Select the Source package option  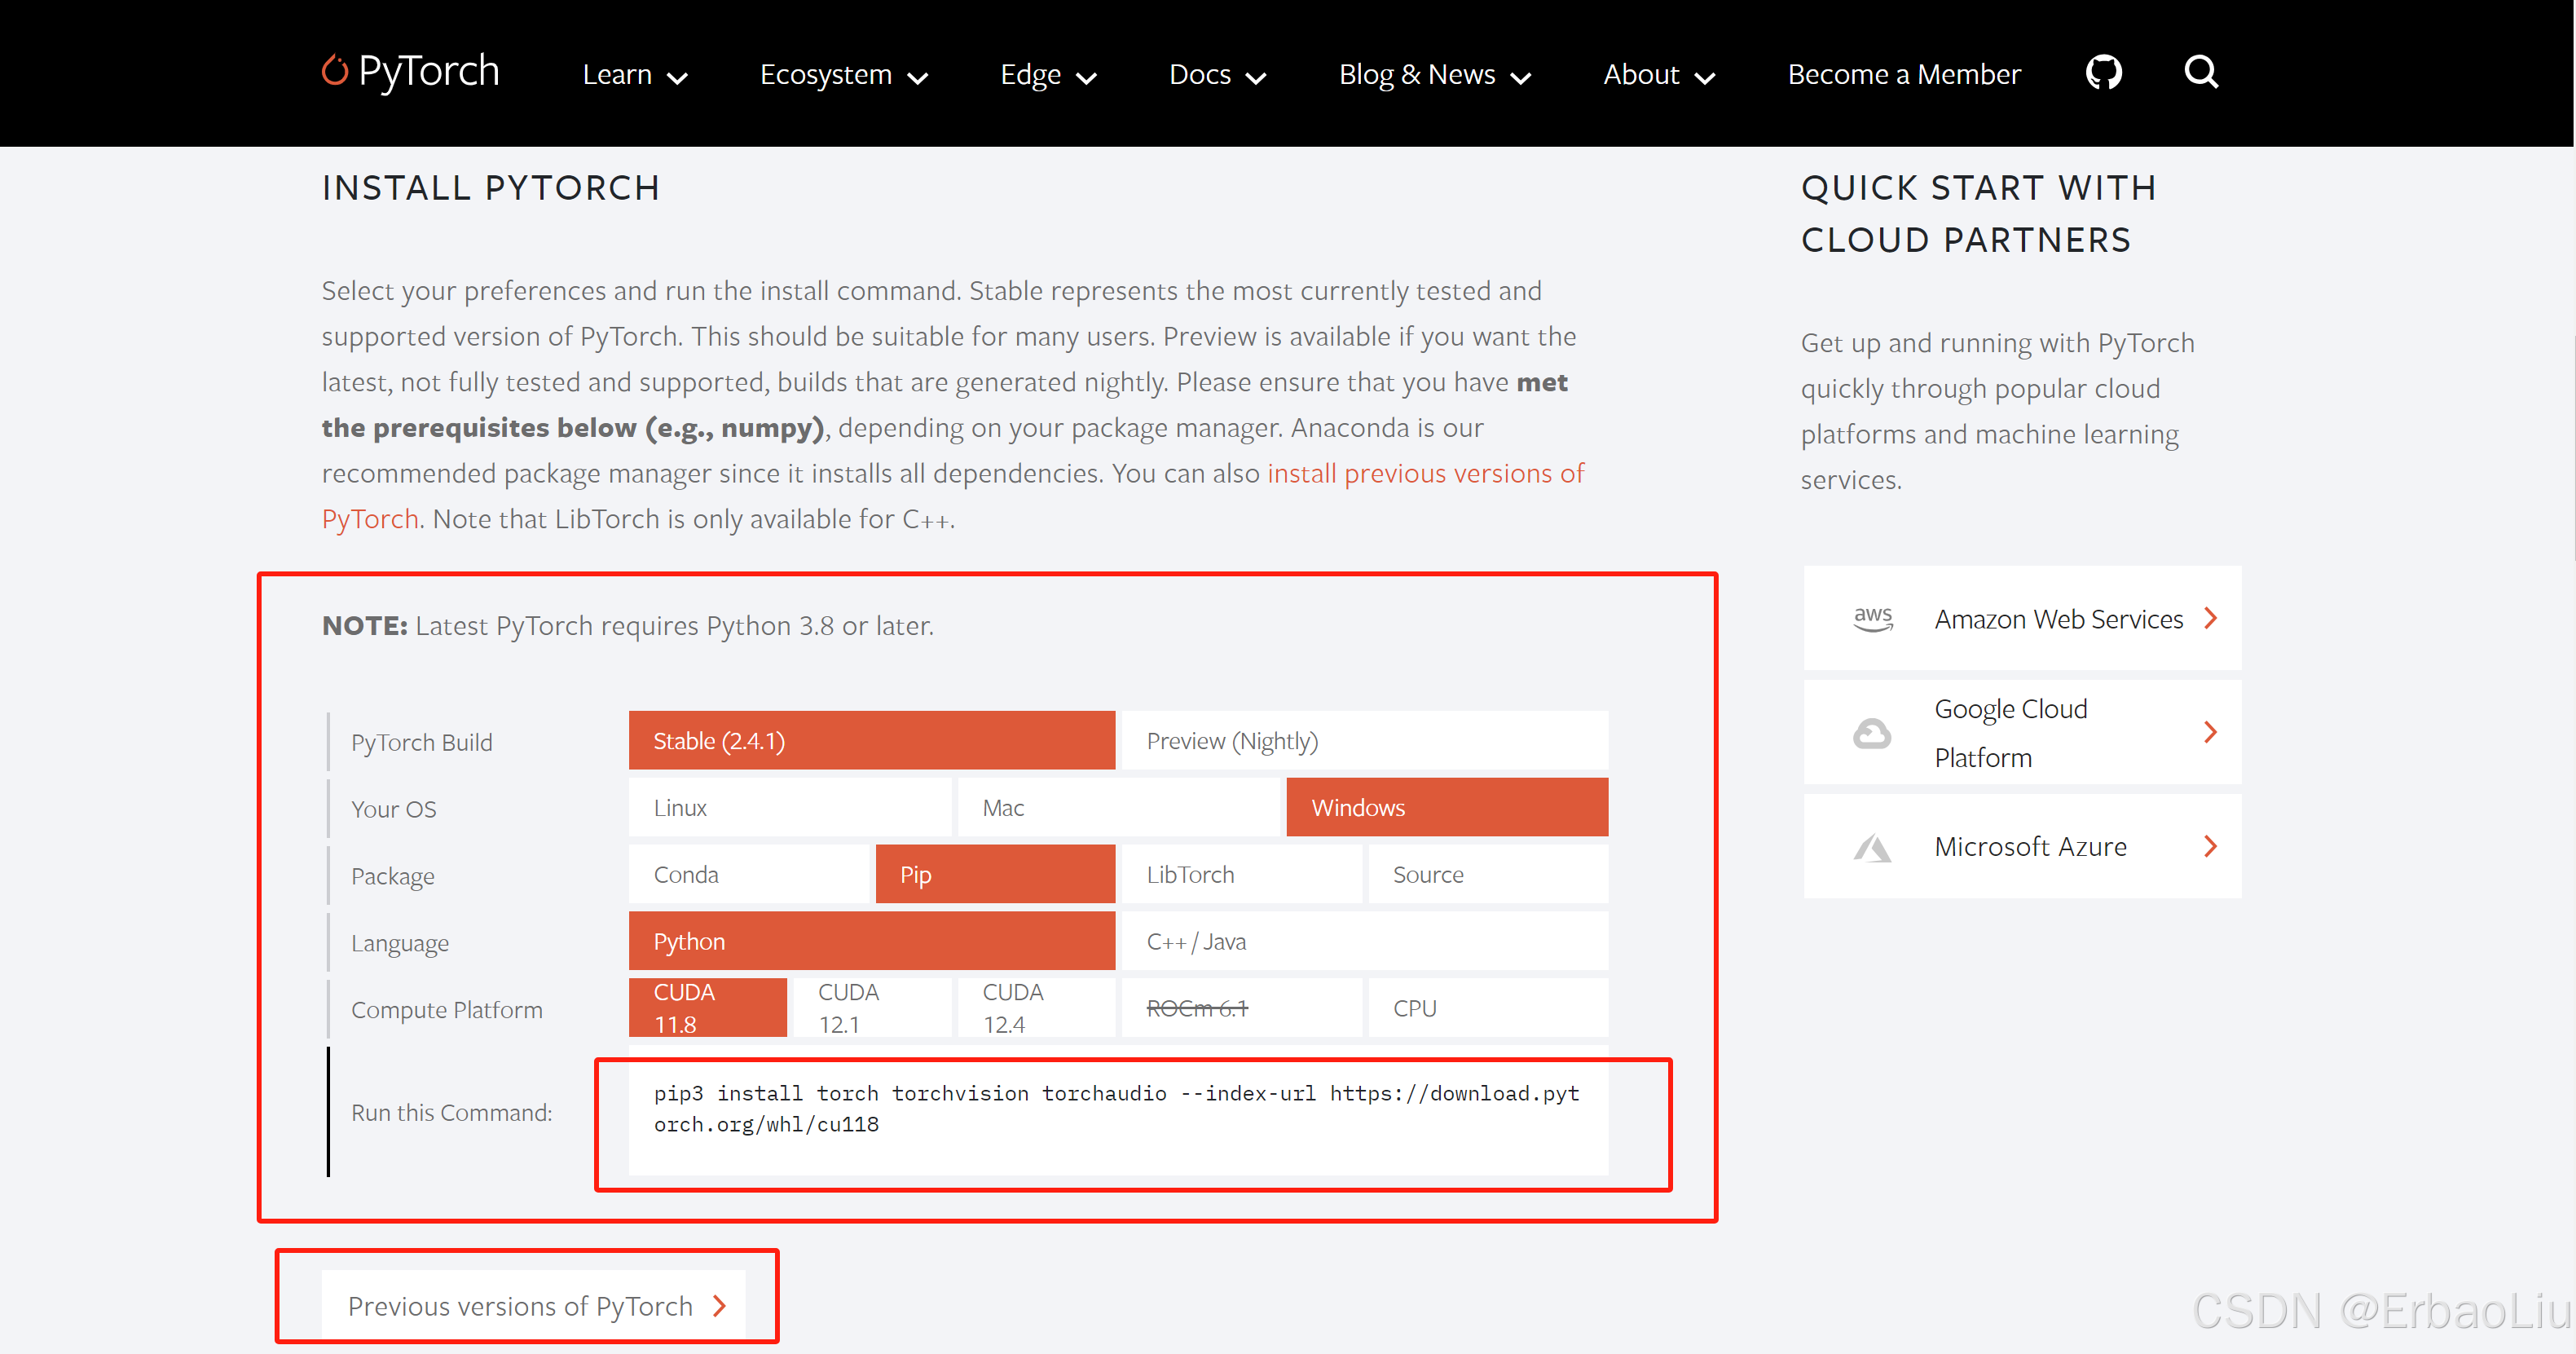[1489, 875]
